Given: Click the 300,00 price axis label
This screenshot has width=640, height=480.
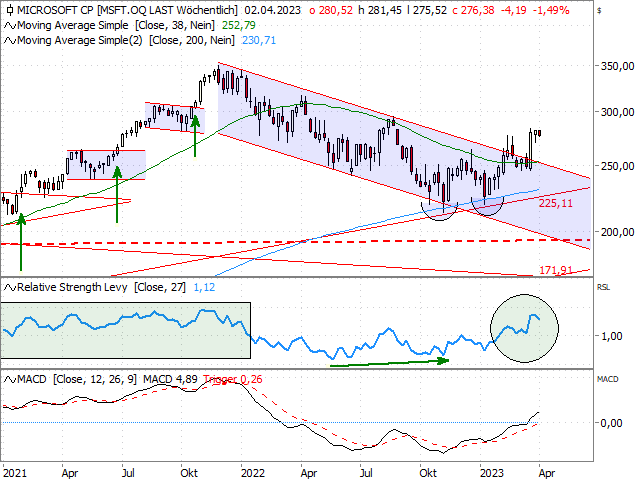Looking at the screenshot, I should tap(617, 112).
